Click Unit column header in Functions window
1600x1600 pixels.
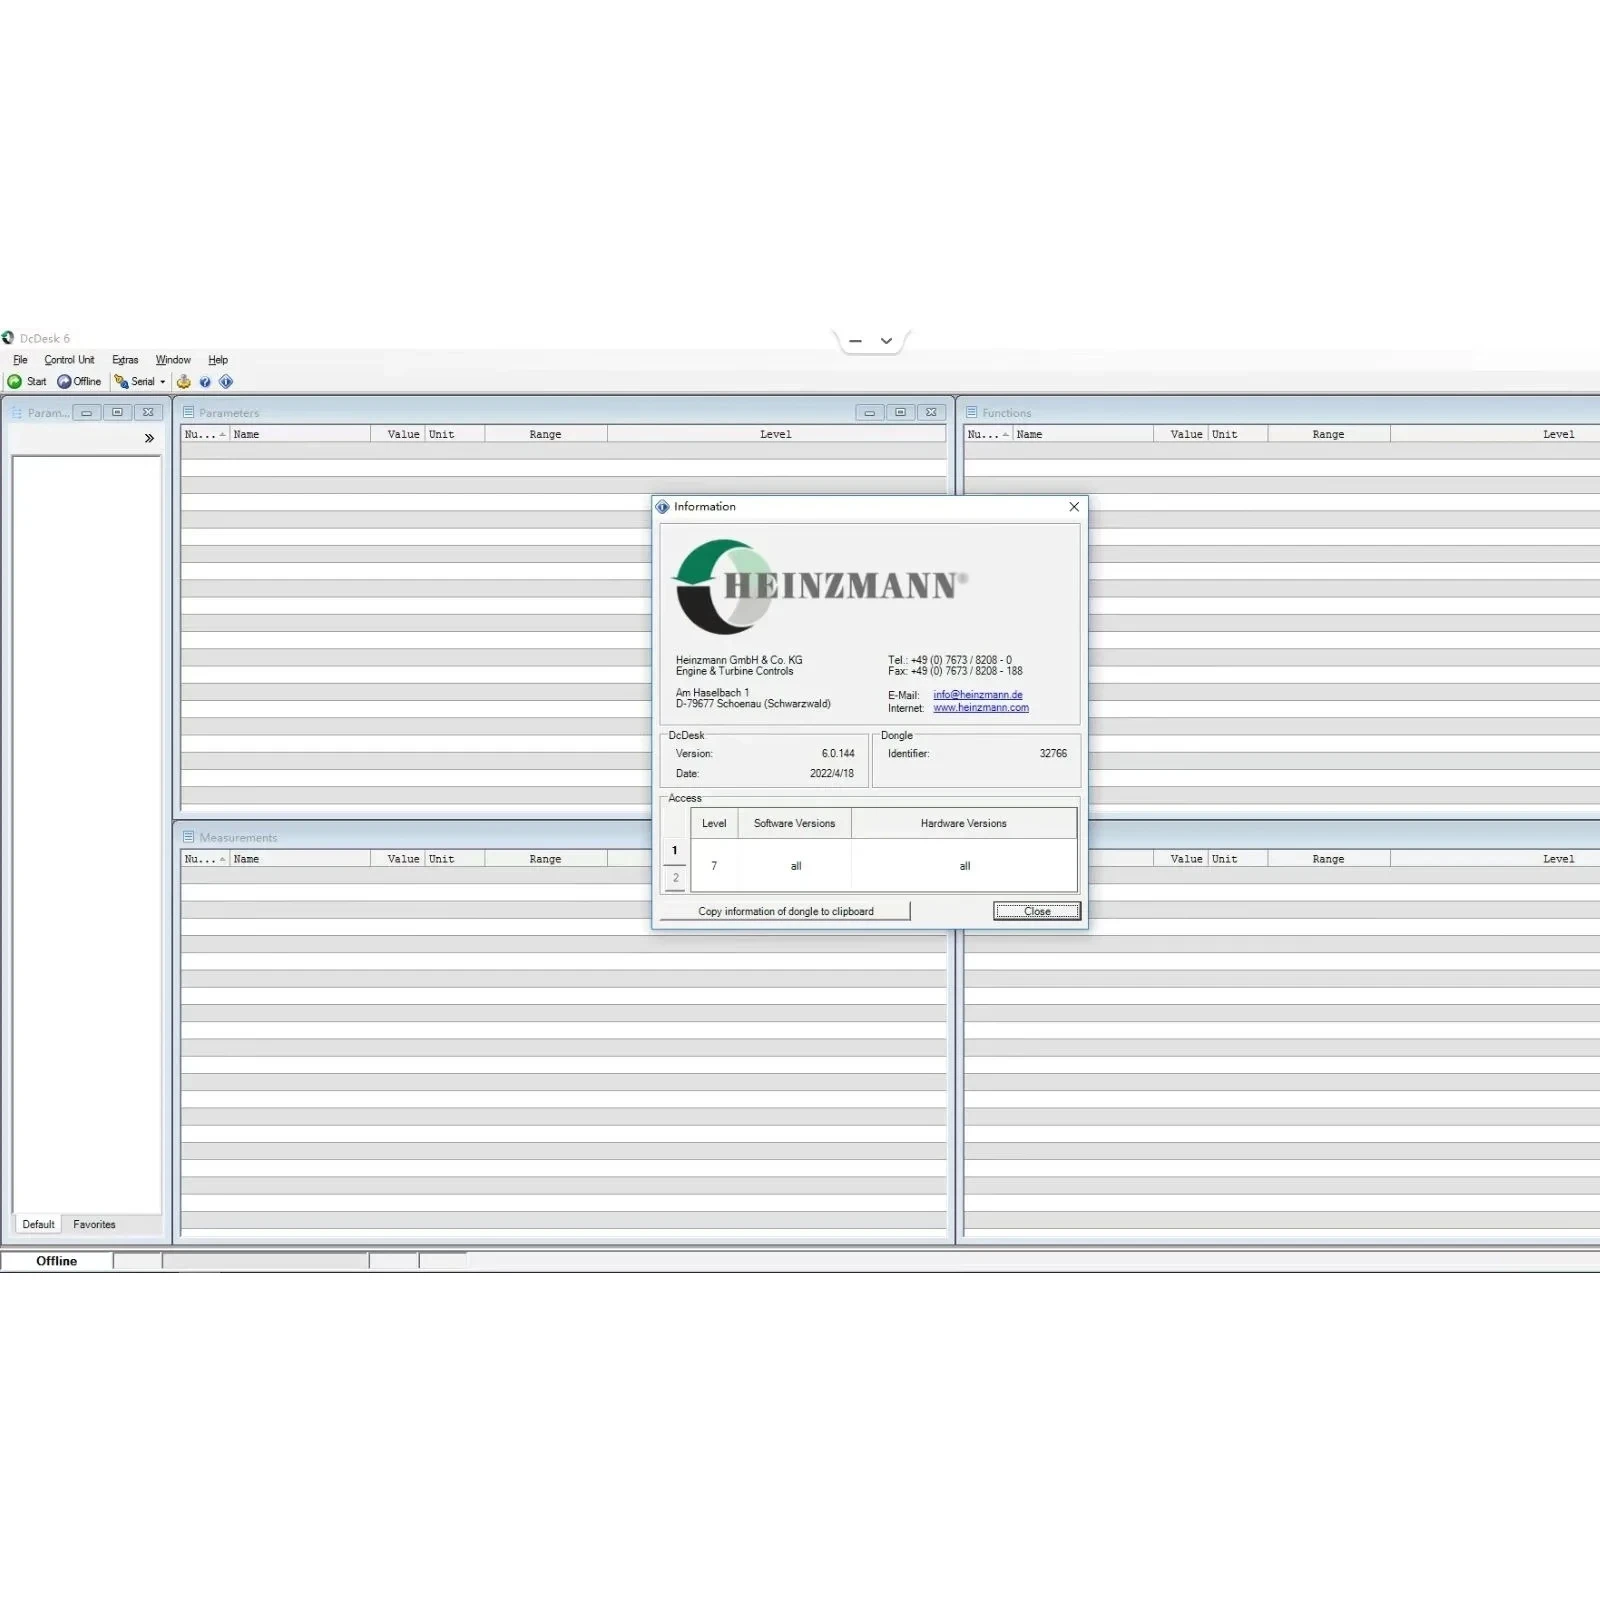[1238, 434]
